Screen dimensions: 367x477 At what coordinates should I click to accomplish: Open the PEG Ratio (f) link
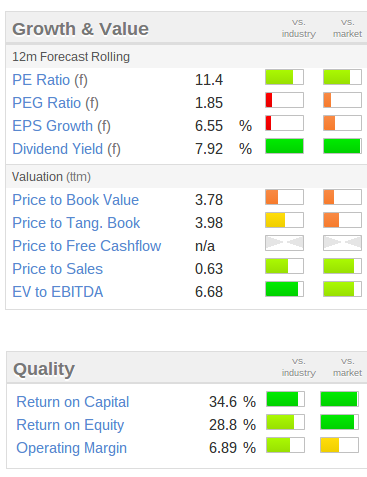55,103
